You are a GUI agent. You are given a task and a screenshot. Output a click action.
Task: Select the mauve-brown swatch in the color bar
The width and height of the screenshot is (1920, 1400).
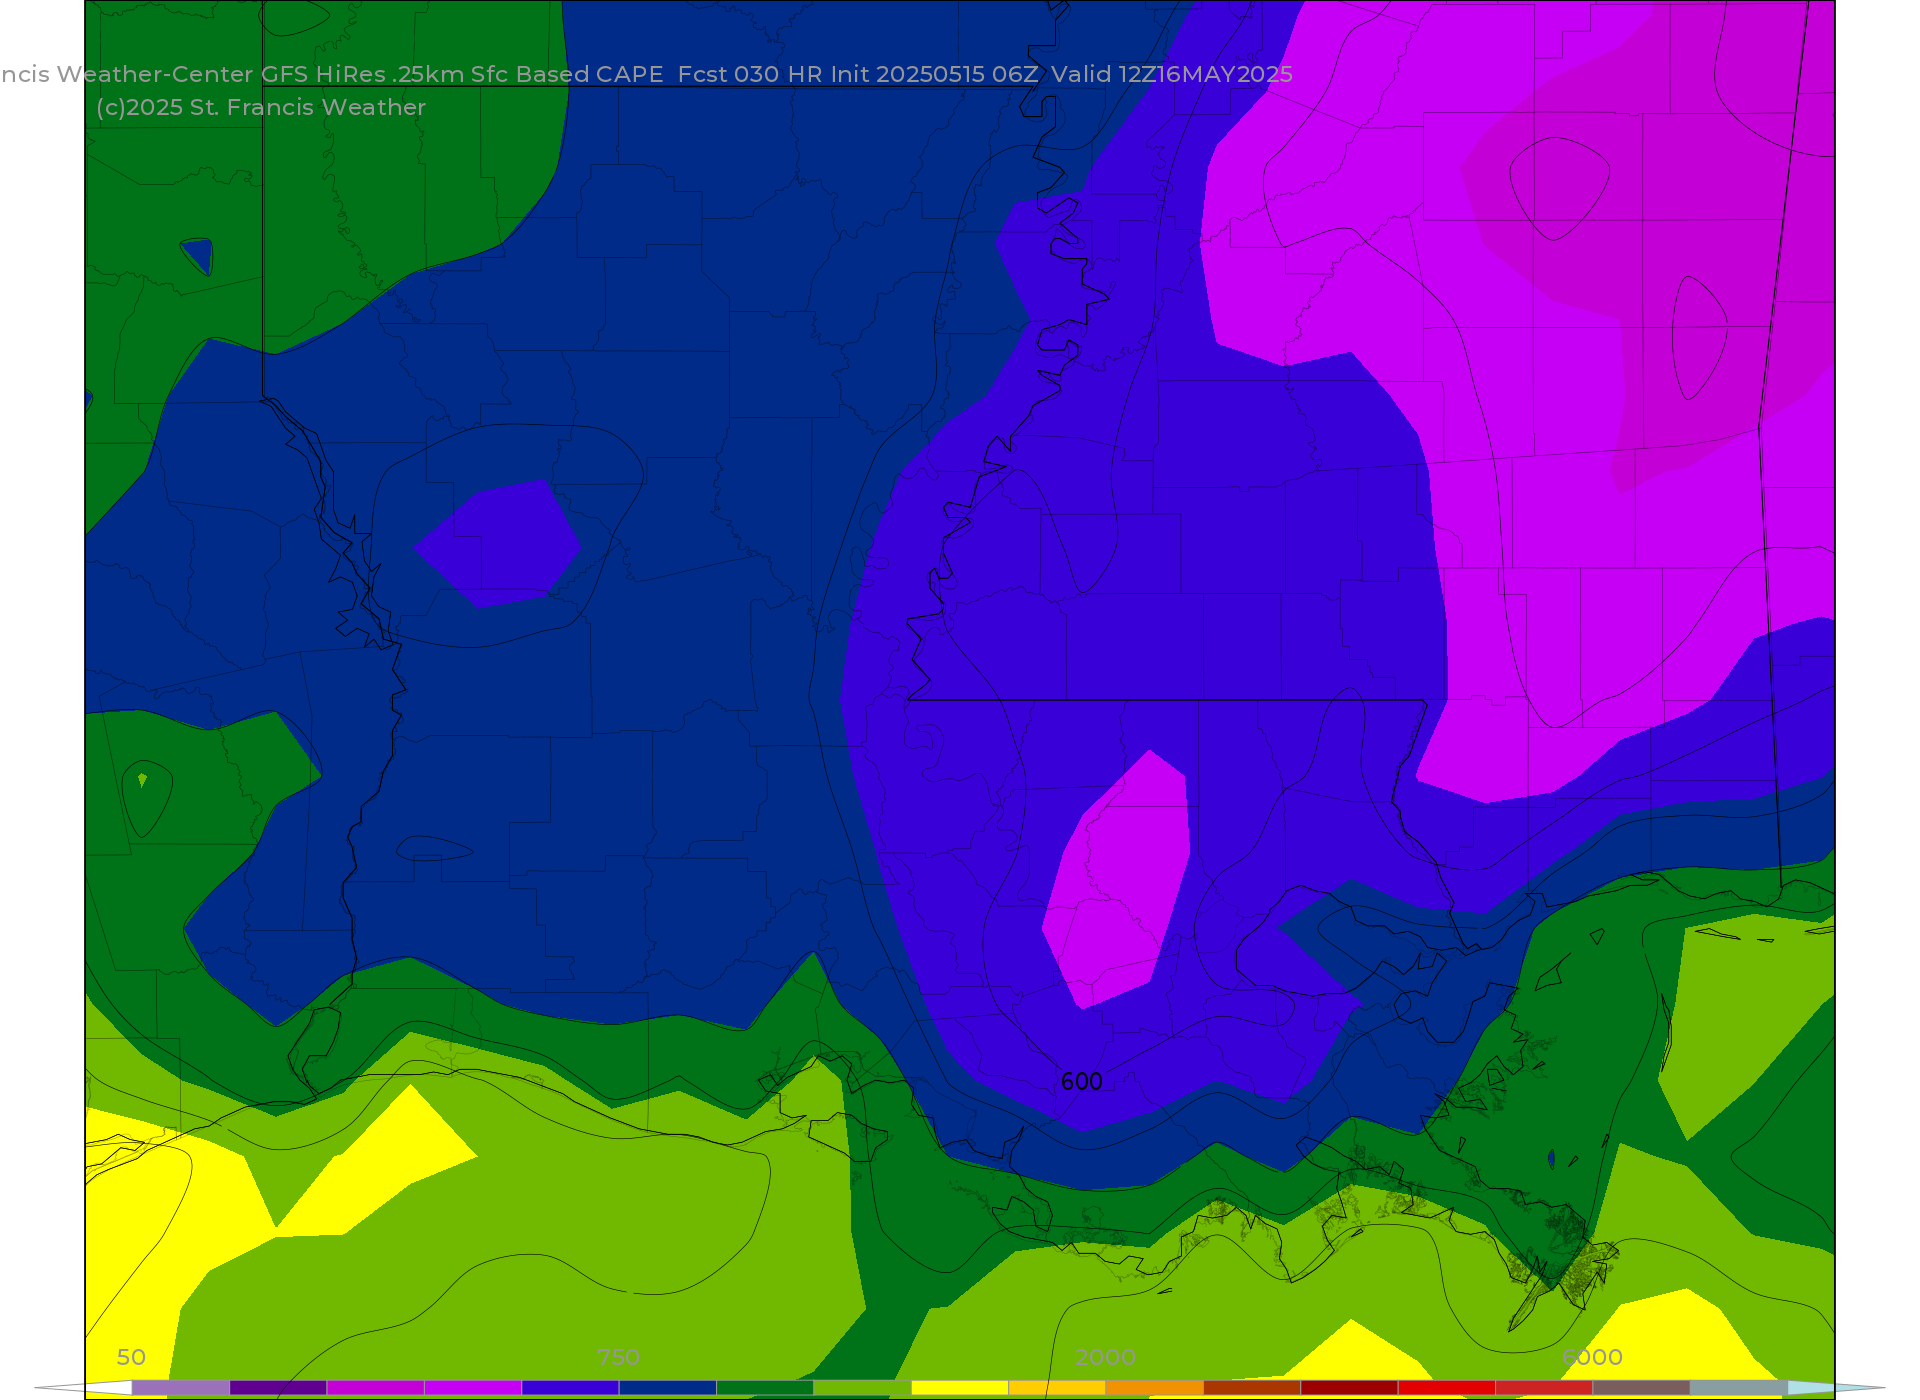pos(1641,1388)
